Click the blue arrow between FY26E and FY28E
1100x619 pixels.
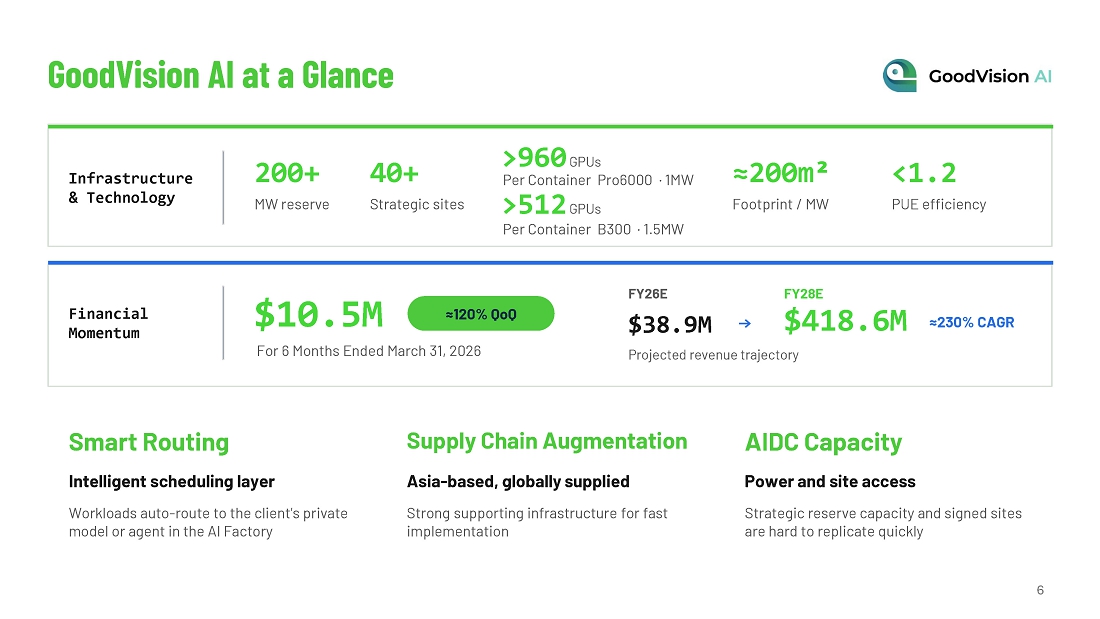pos(745,324)
